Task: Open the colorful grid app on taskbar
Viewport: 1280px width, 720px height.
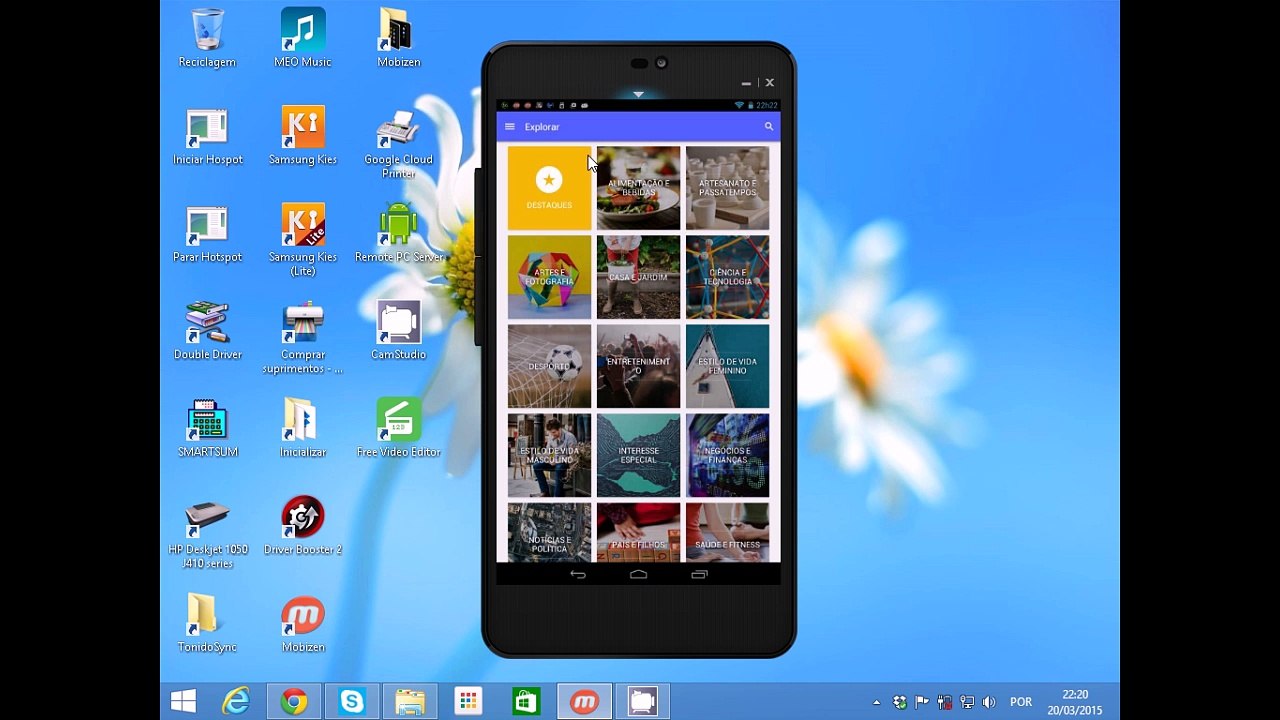Action: pos(468,701)
